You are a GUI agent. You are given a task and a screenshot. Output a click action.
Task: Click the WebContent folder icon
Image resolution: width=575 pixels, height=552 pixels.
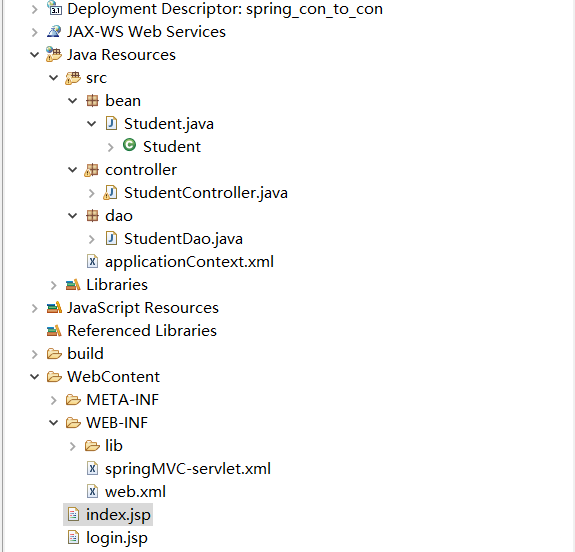pyautogui.click(x=54, y=376)
